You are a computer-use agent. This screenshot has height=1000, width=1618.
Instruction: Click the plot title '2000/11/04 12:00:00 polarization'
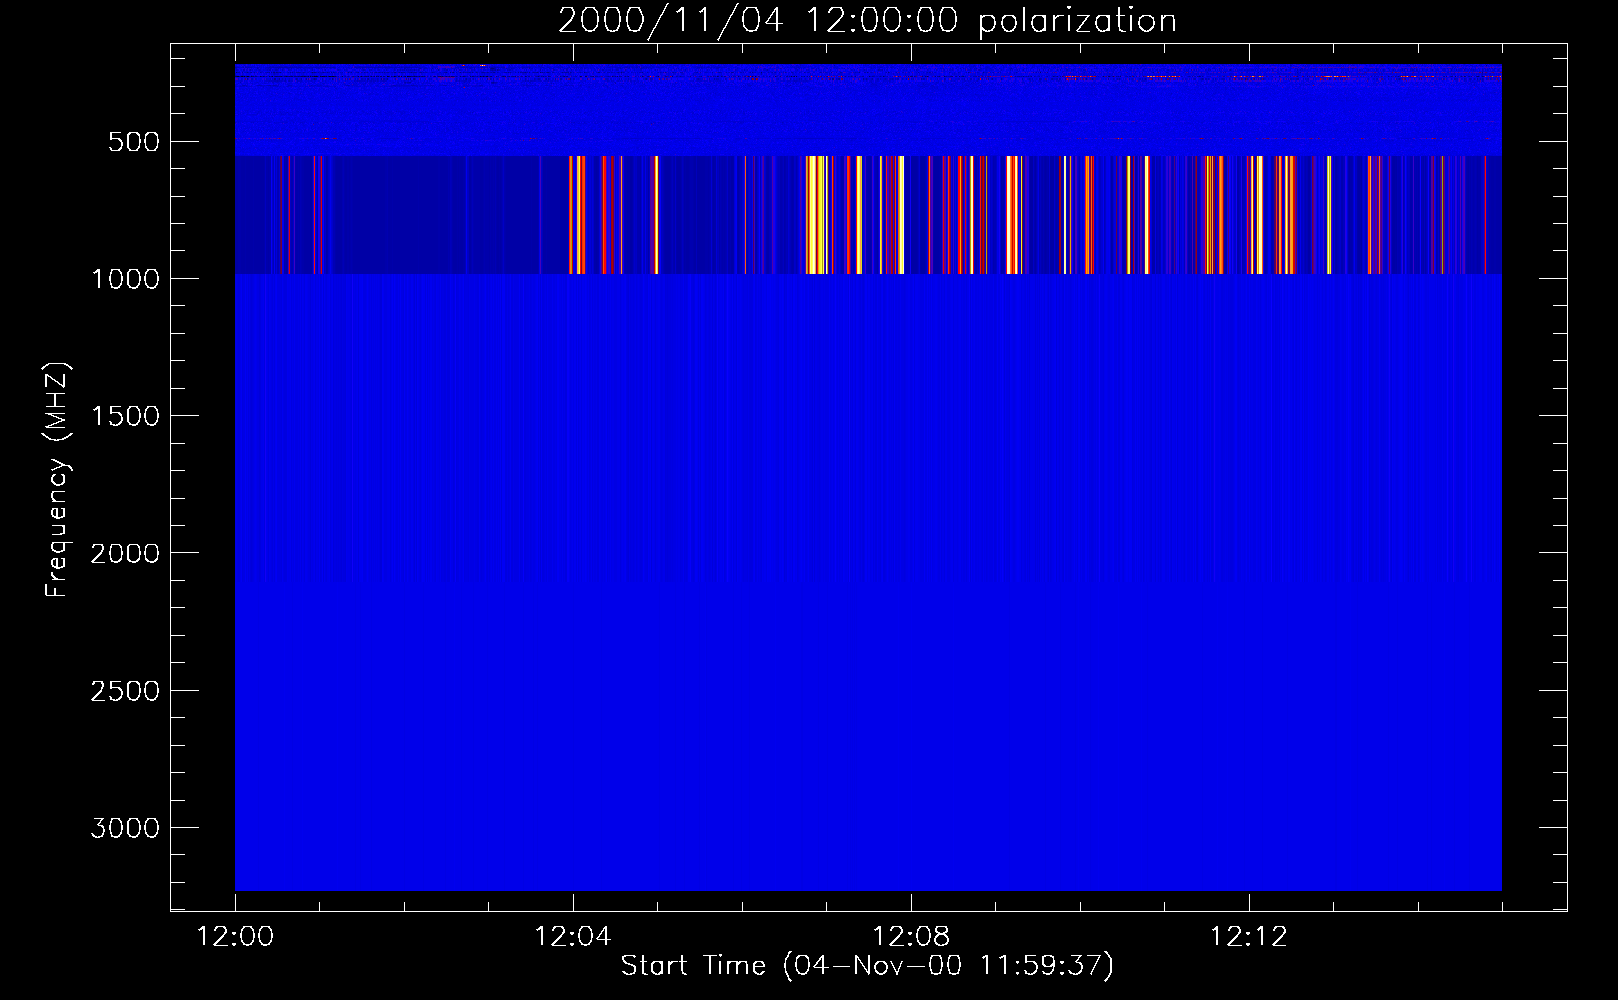click(x=867, y=21)
